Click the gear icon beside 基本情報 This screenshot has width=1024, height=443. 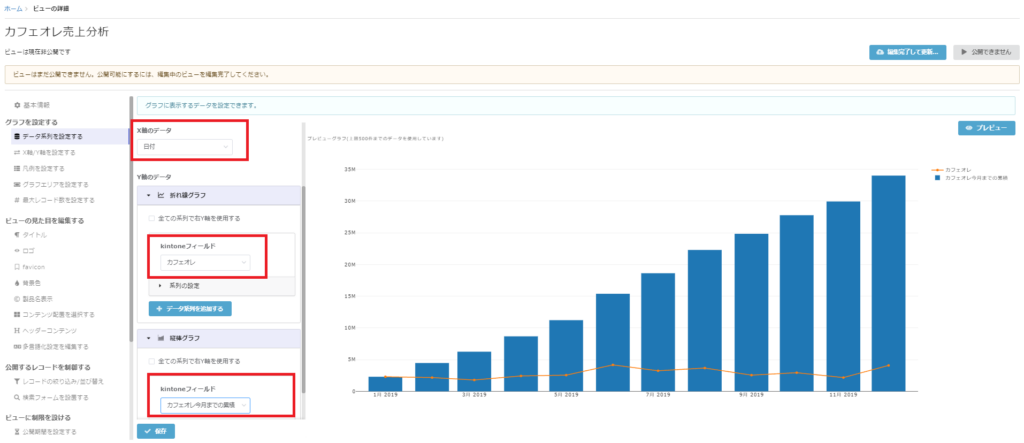click(x=17, y=105)
